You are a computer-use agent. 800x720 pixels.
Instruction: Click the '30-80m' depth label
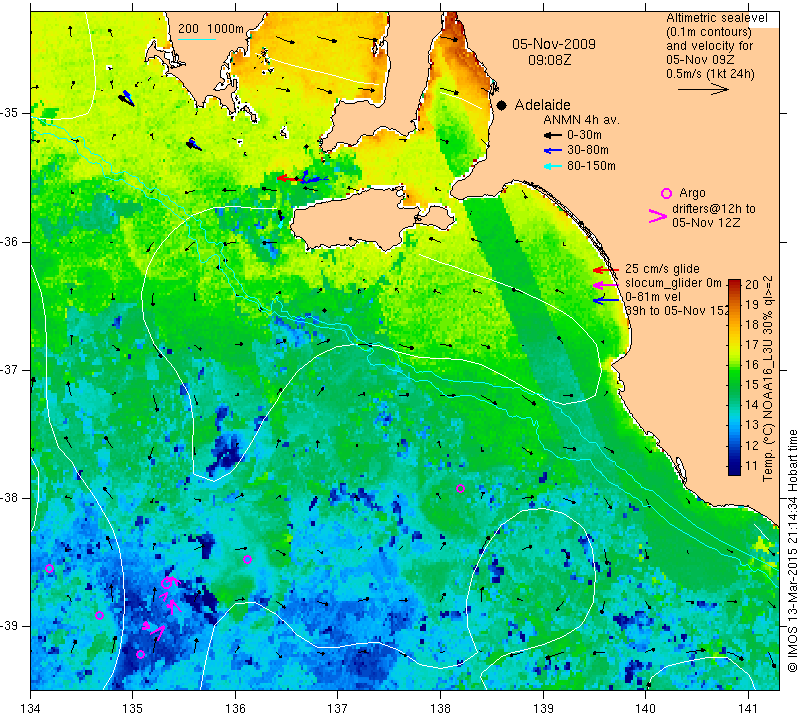tap(588, 150)
